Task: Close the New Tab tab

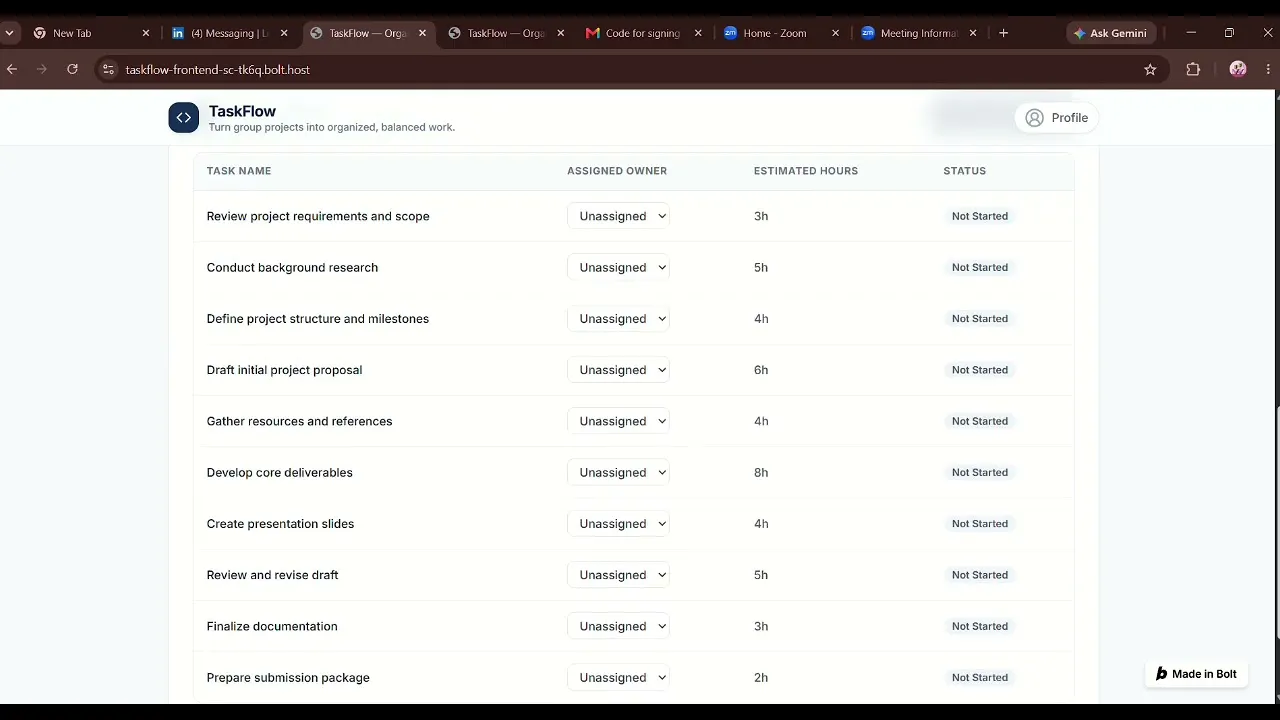Action: click(145, 33)
